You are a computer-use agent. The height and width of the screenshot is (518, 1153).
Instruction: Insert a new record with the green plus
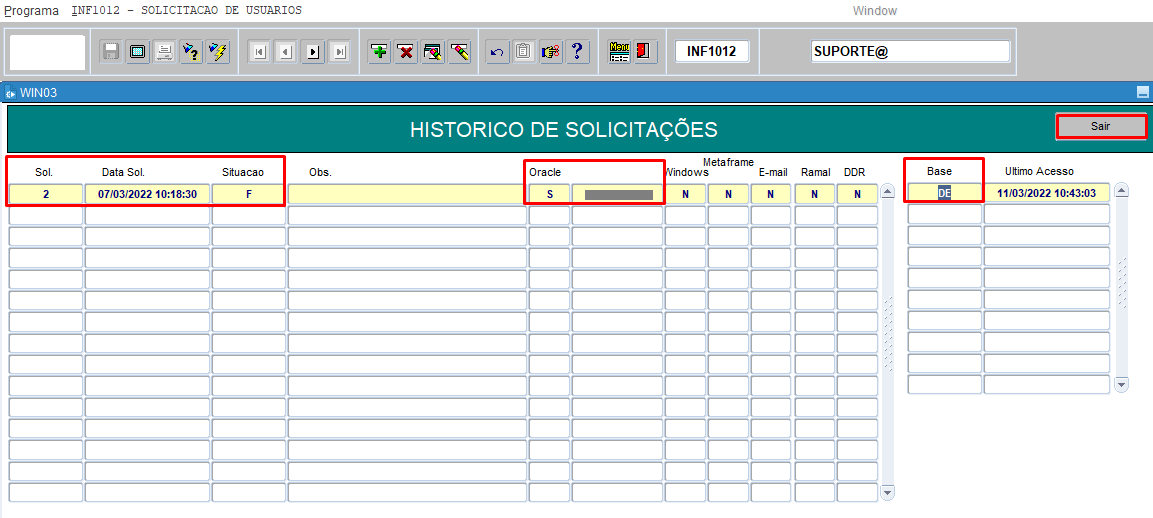[x=379, y=52]
